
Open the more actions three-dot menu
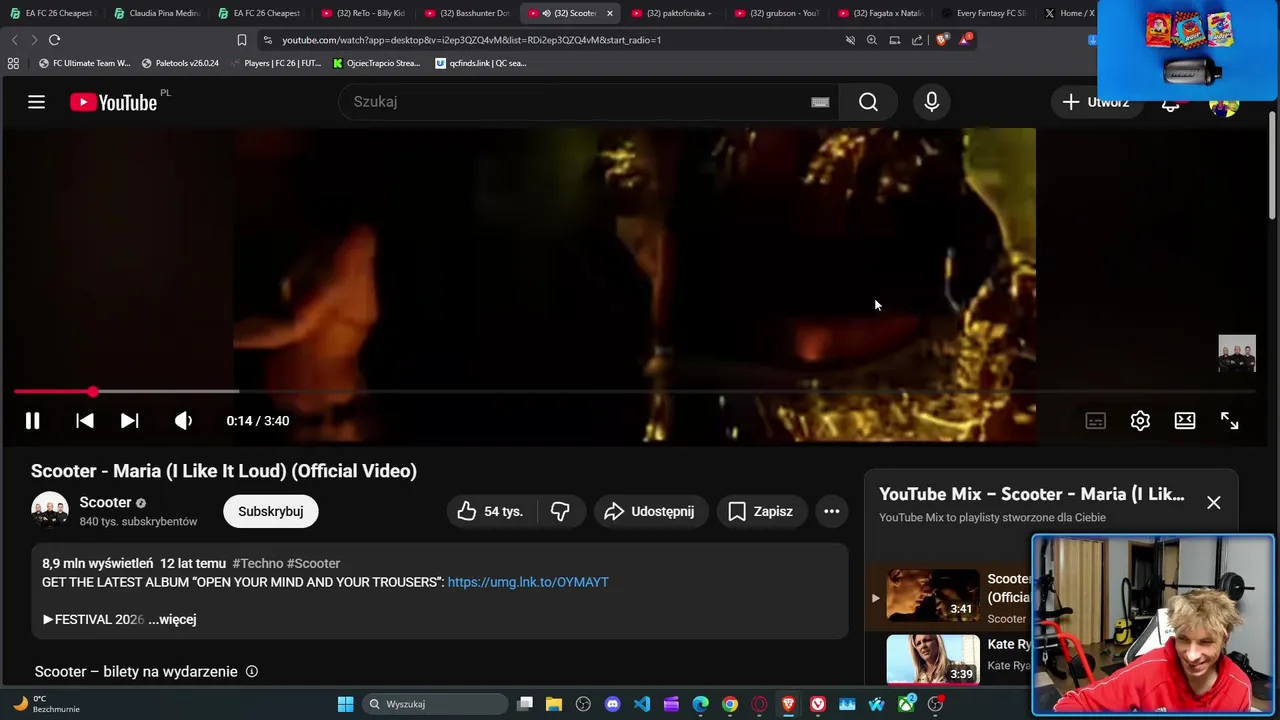(832, 511)
